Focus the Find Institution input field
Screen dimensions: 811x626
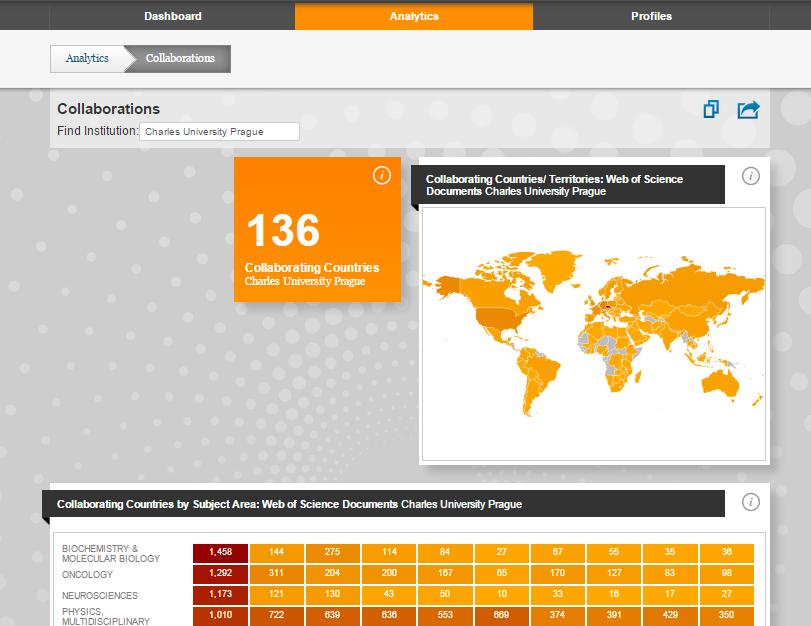click(x=219, y=131)
